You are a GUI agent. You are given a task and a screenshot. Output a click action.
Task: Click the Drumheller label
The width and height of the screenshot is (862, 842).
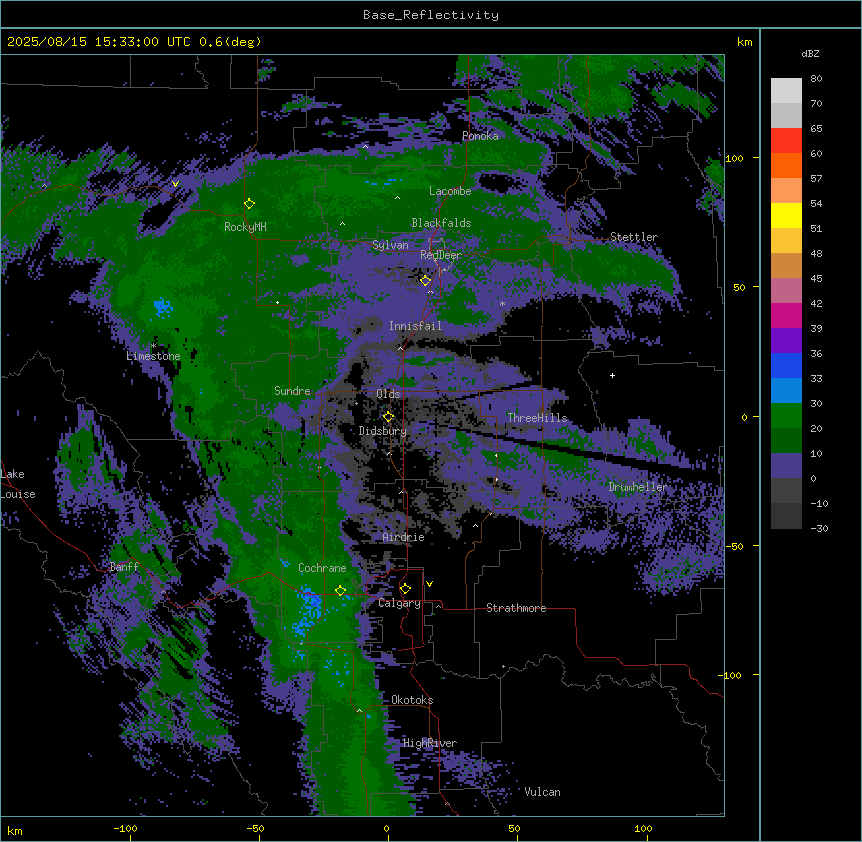tap(638, 487)
